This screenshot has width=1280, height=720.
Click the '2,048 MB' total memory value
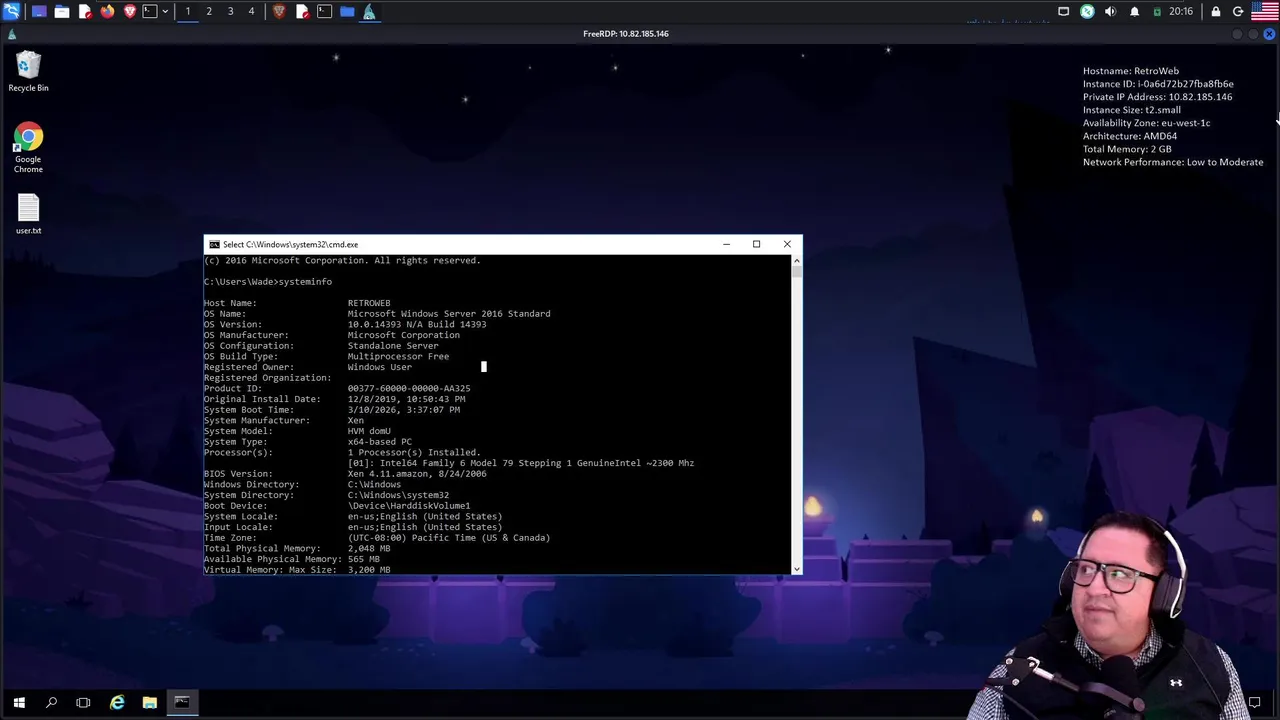point(369,549)
